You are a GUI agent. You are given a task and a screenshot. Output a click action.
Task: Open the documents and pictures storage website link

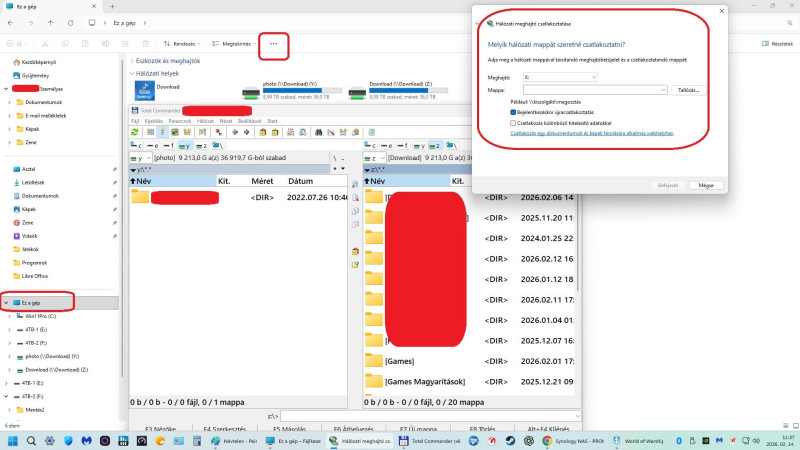tap(592, 133)
